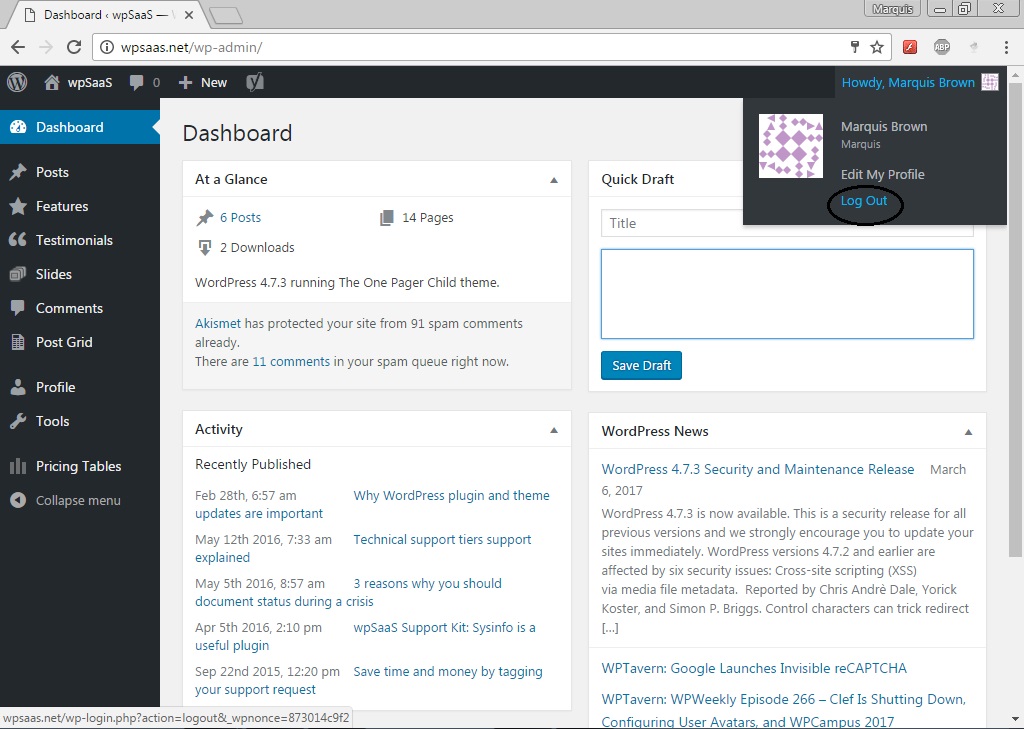Click the site information icon in address bar
This screenshot has width=1024, height=729.
[x=107, y=47]
